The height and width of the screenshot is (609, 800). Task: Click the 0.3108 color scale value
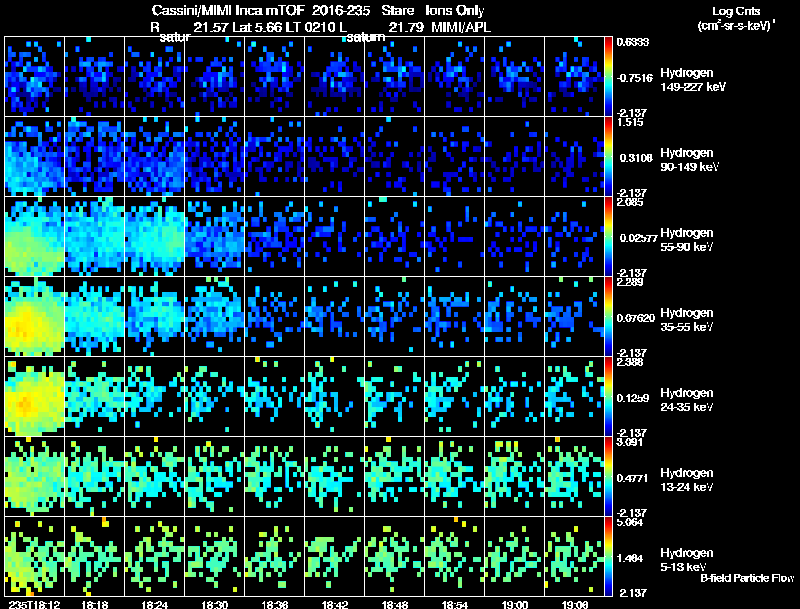(x=636, y=158)
